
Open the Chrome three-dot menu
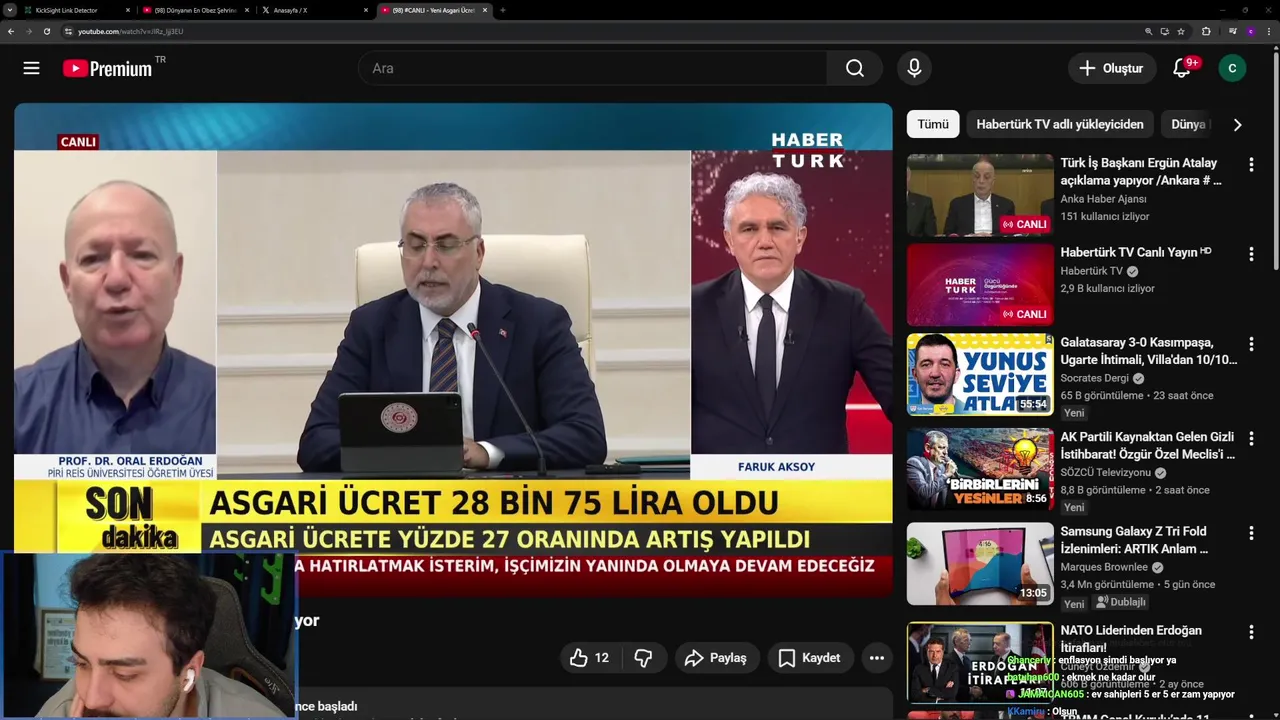(x=1267, y=31)
